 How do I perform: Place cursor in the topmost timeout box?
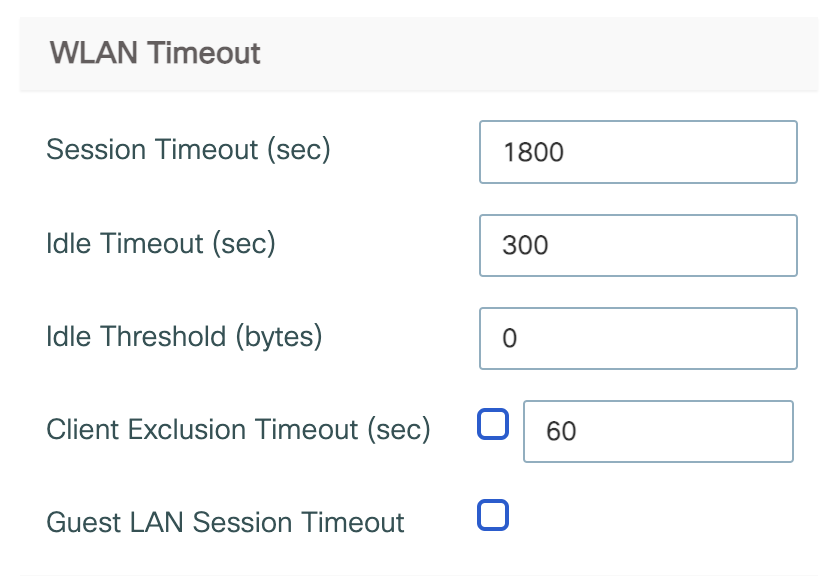coord(638,152)
